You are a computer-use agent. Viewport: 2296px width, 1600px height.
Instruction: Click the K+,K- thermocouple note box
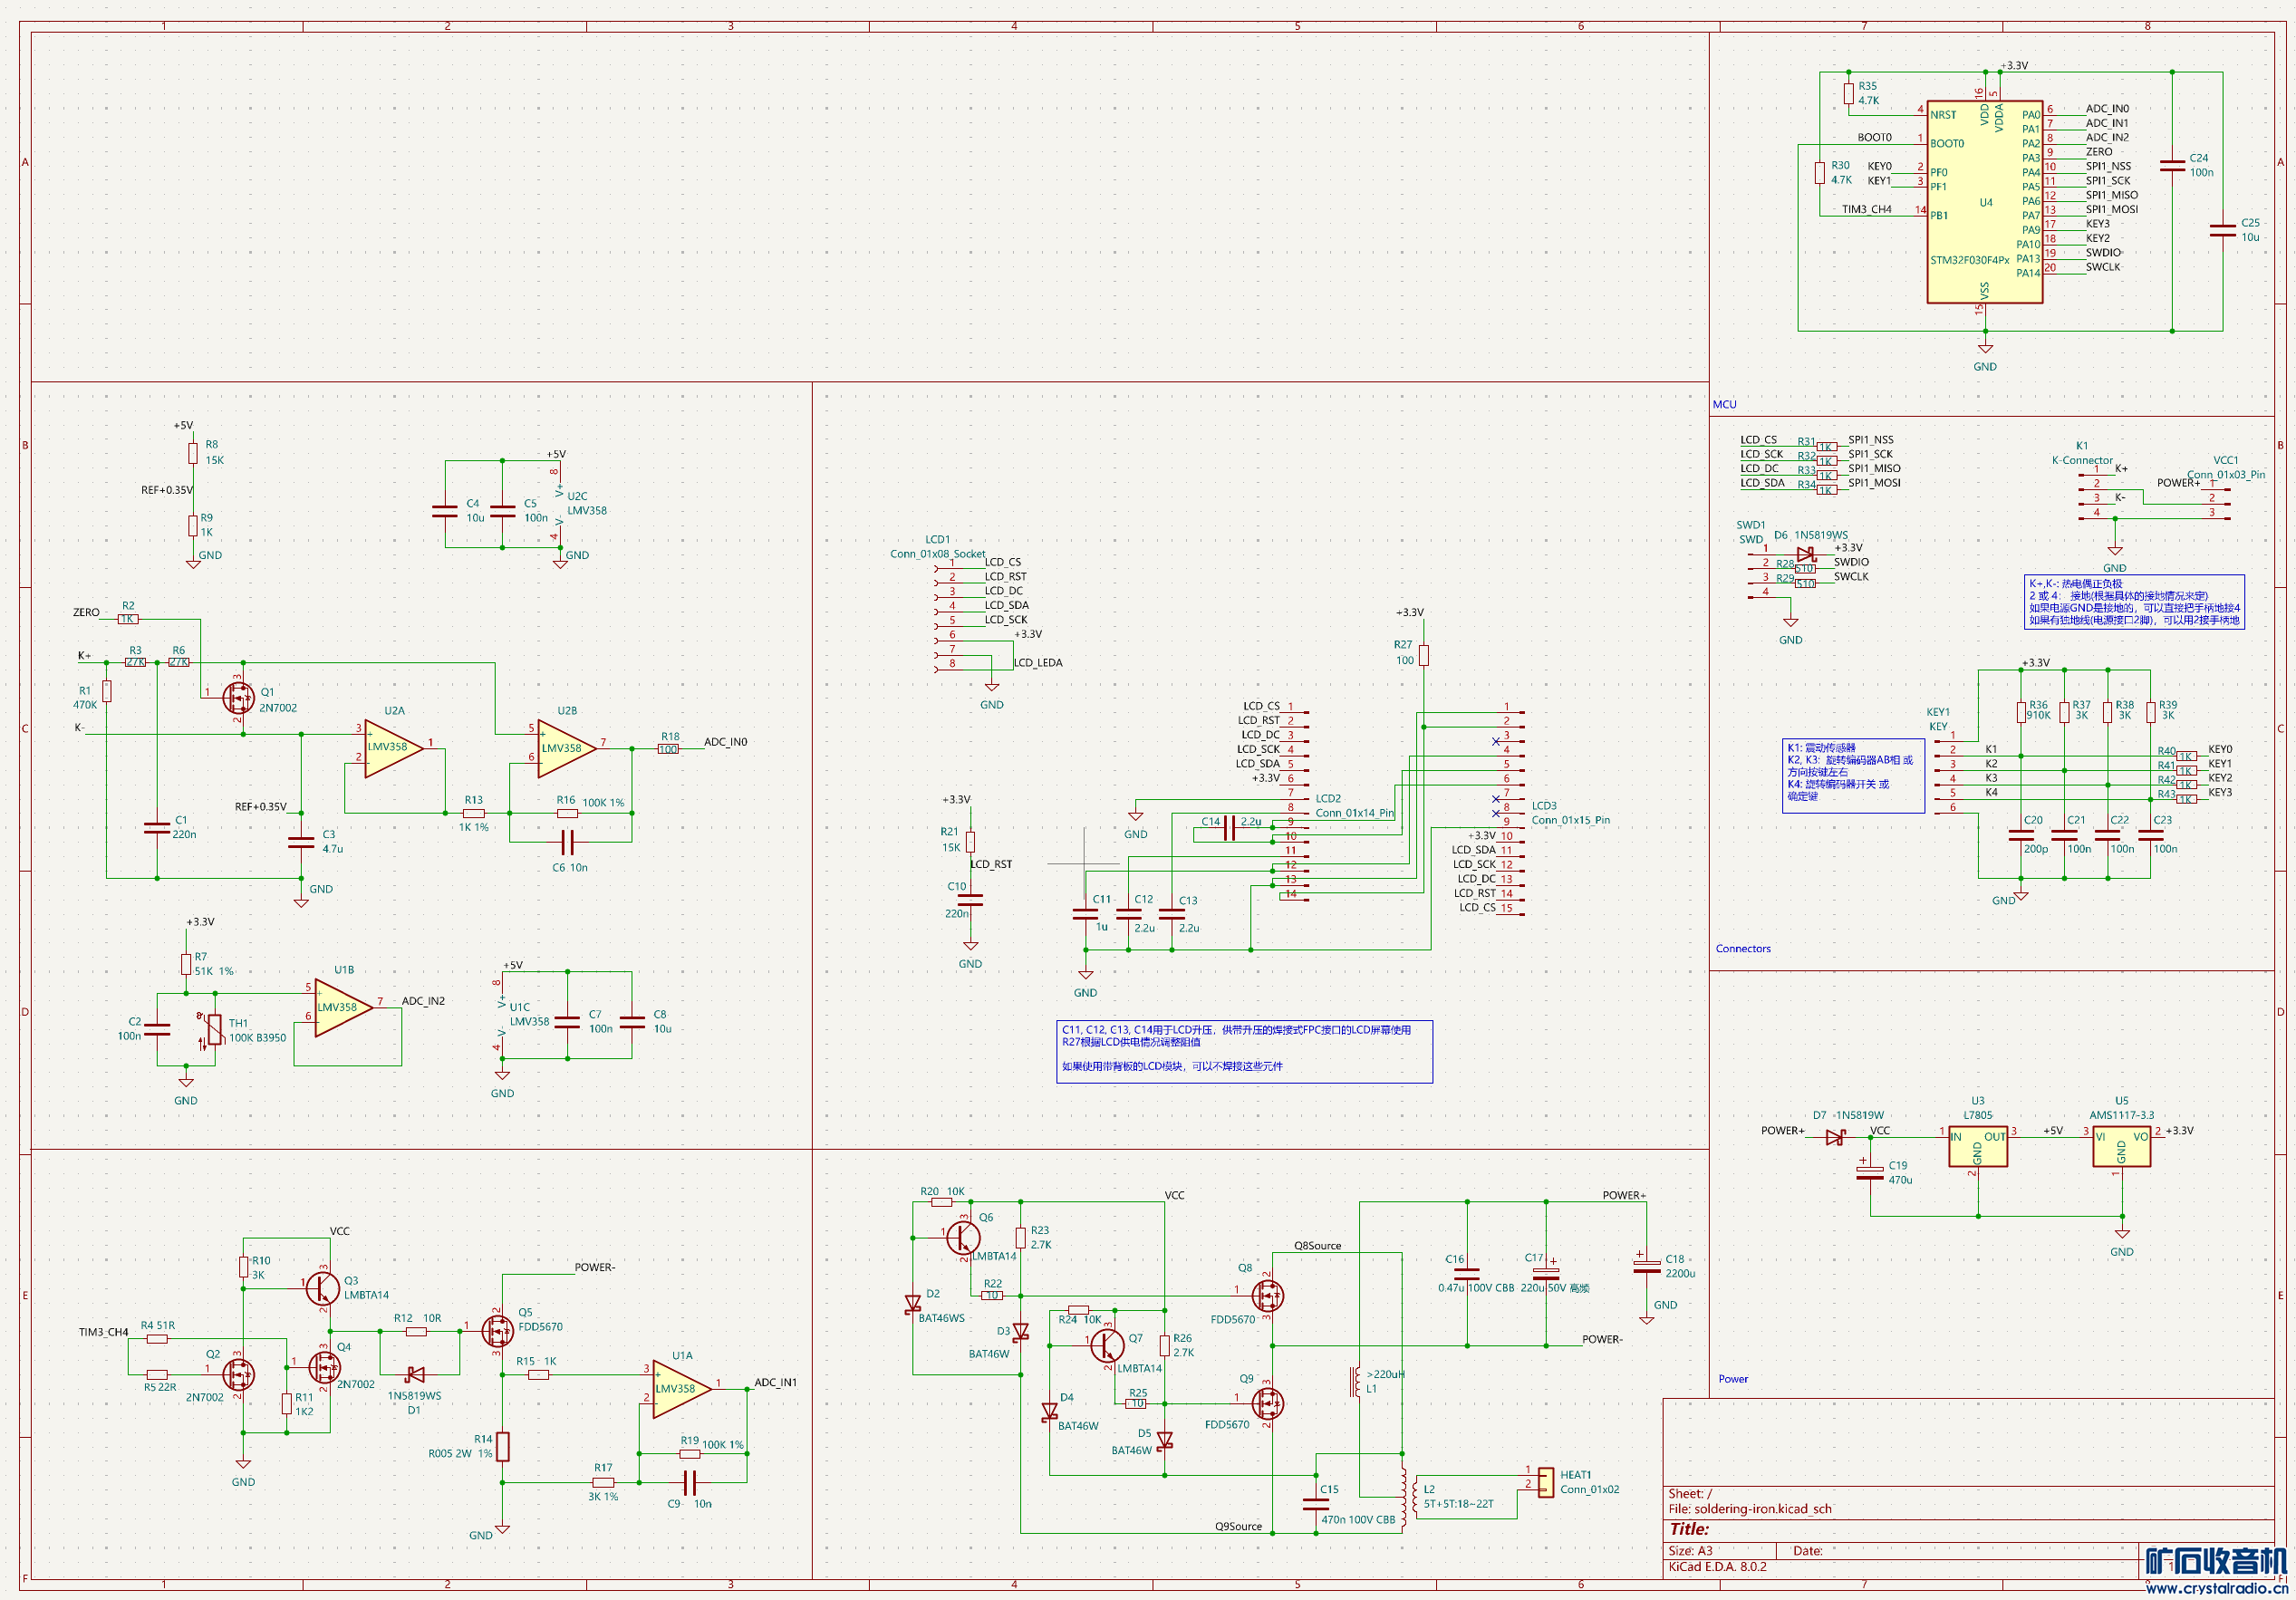(x=2134, y=602)
